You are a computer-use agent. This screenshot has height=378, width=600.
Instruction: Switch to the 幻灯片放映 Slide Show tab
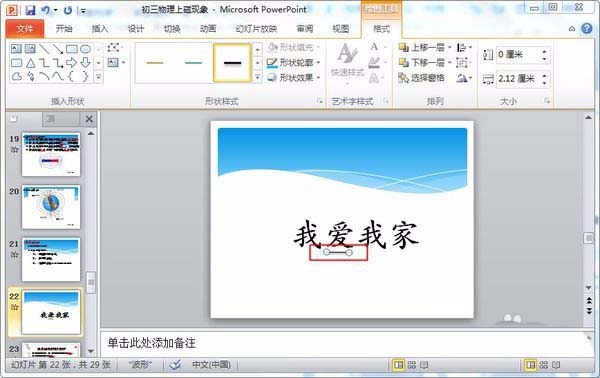pos(256,29)
